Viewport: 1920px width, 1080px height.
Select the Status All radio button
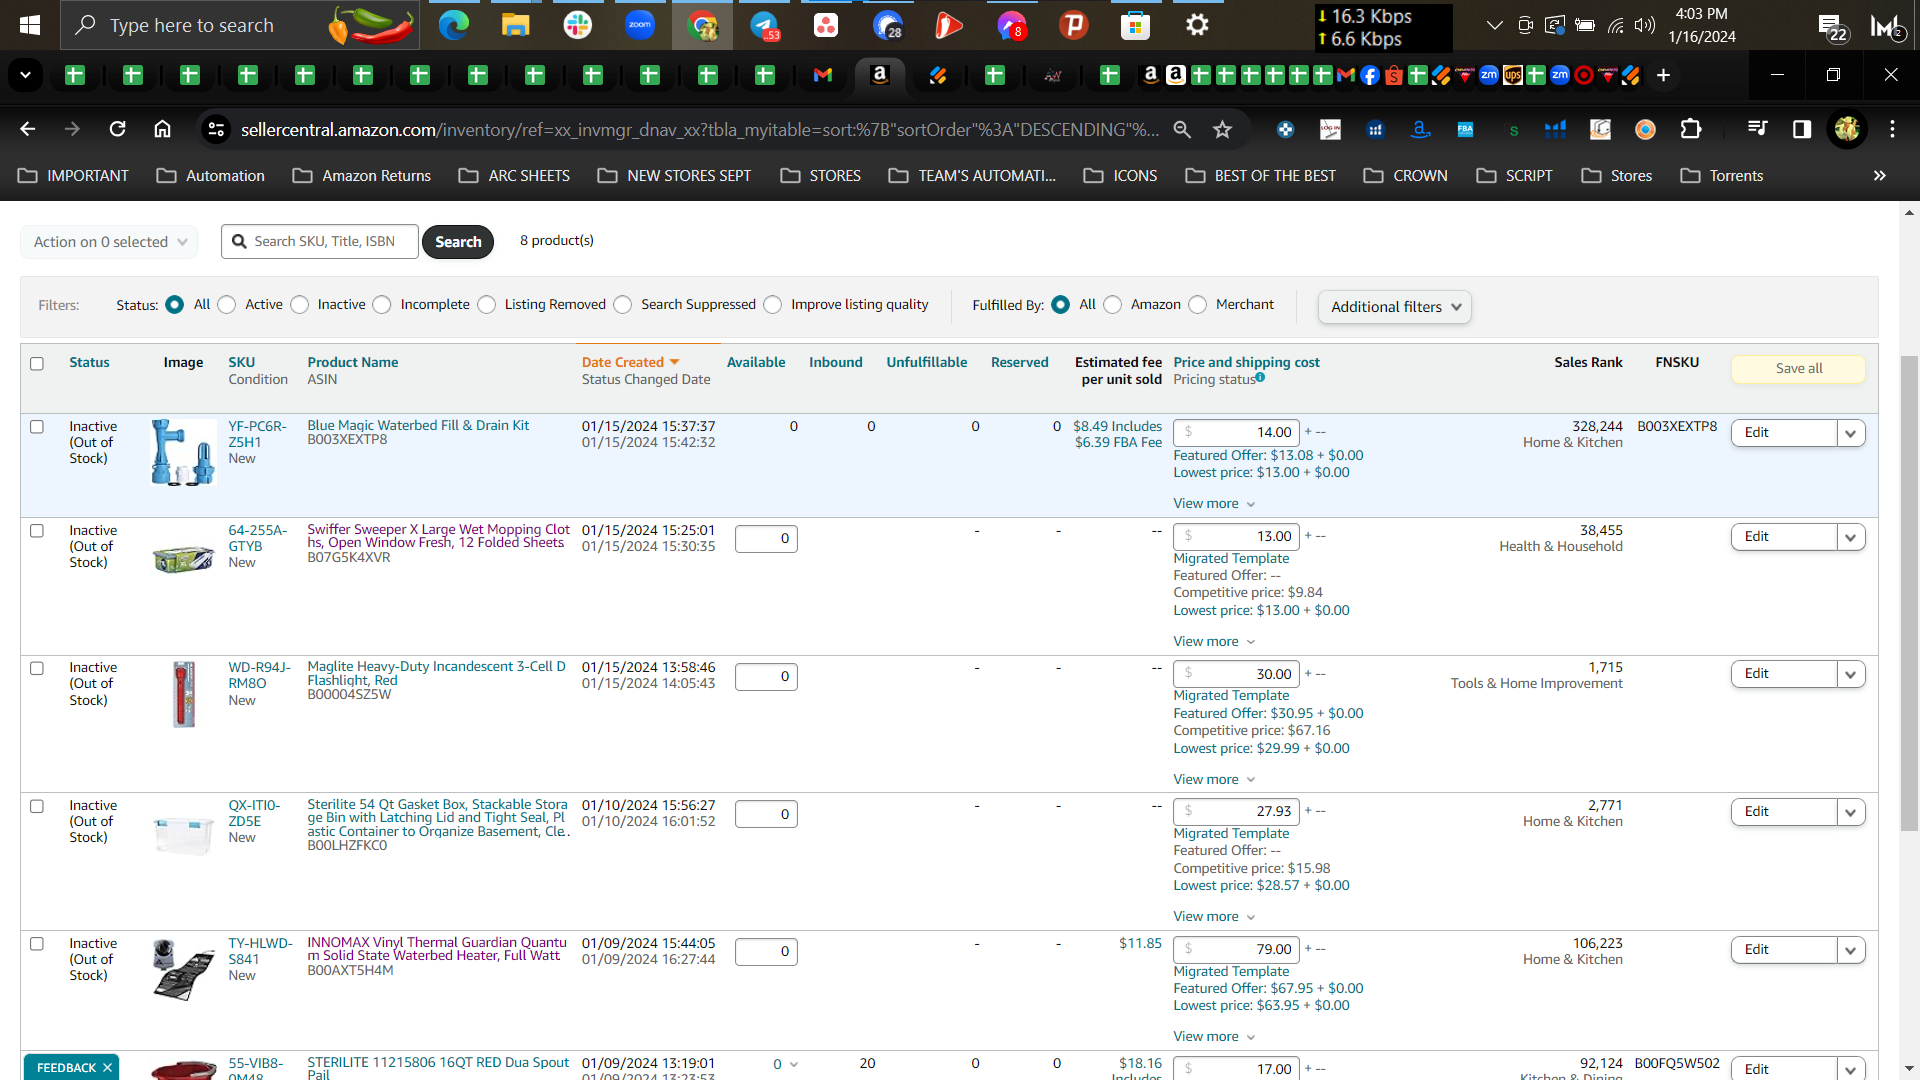(x=175, y=305)
